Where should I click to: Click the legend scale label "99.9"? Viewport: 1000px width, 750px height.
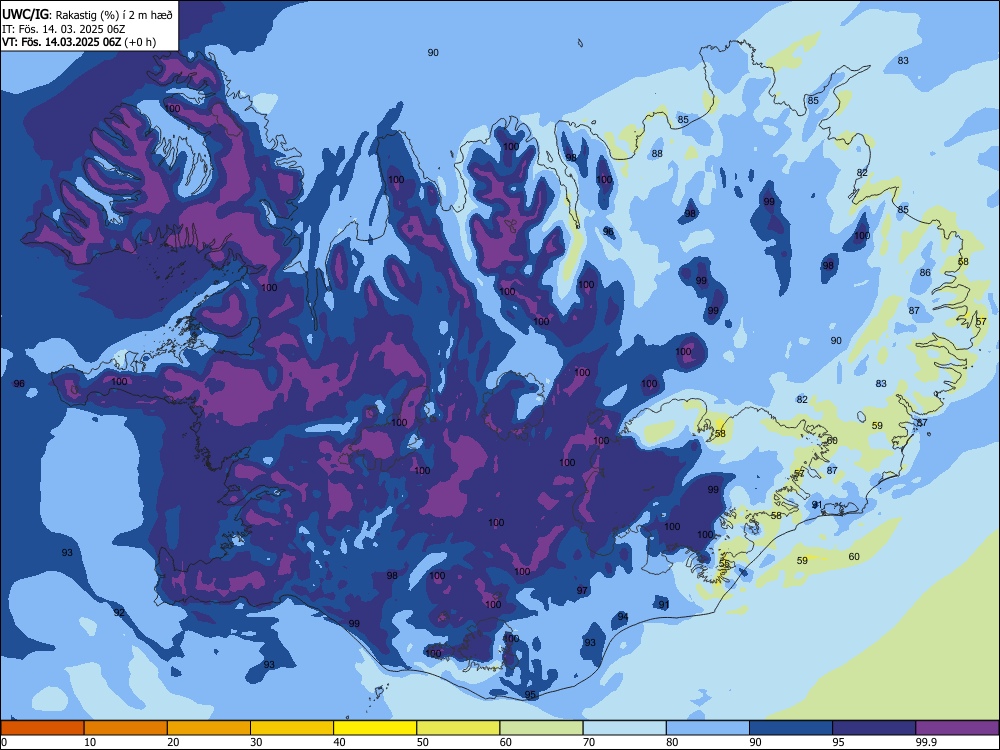926,742
